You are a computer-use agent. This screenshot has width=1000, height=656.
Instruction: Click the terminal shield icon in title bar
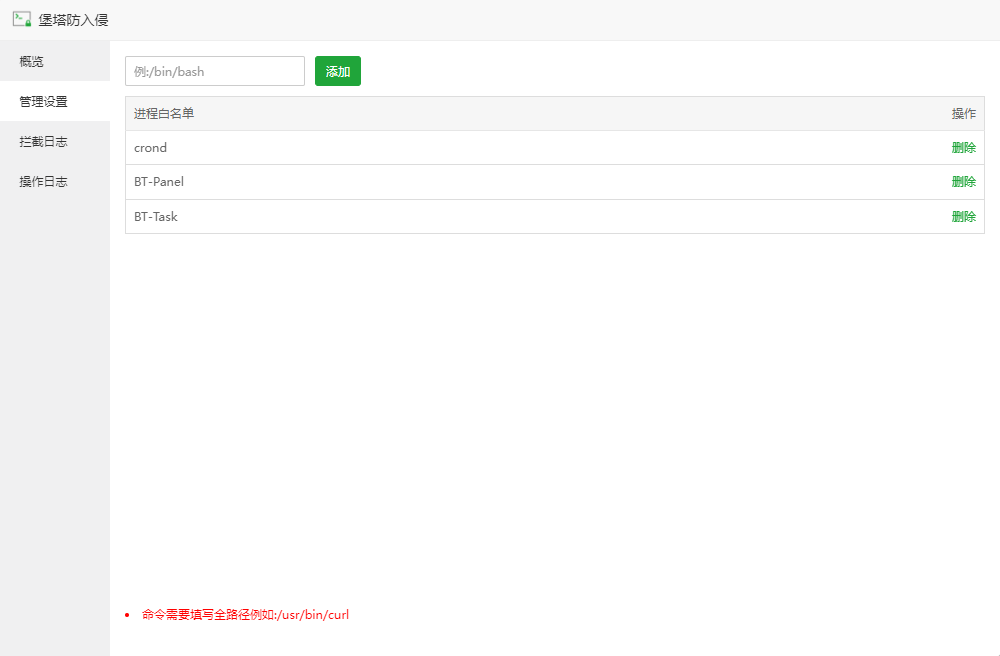[x=21, y=19]
